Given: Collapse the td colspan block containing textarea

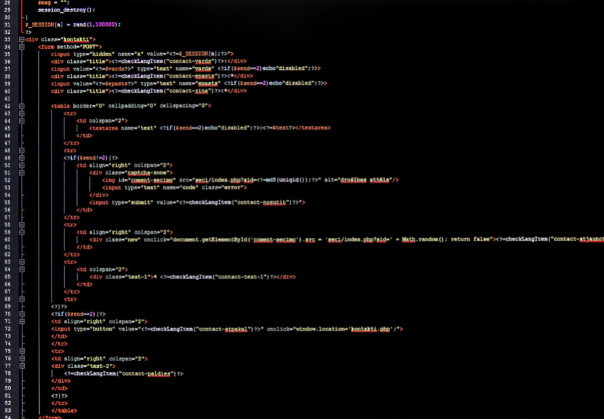Looking at the screenshot, I should click(21, 120).
